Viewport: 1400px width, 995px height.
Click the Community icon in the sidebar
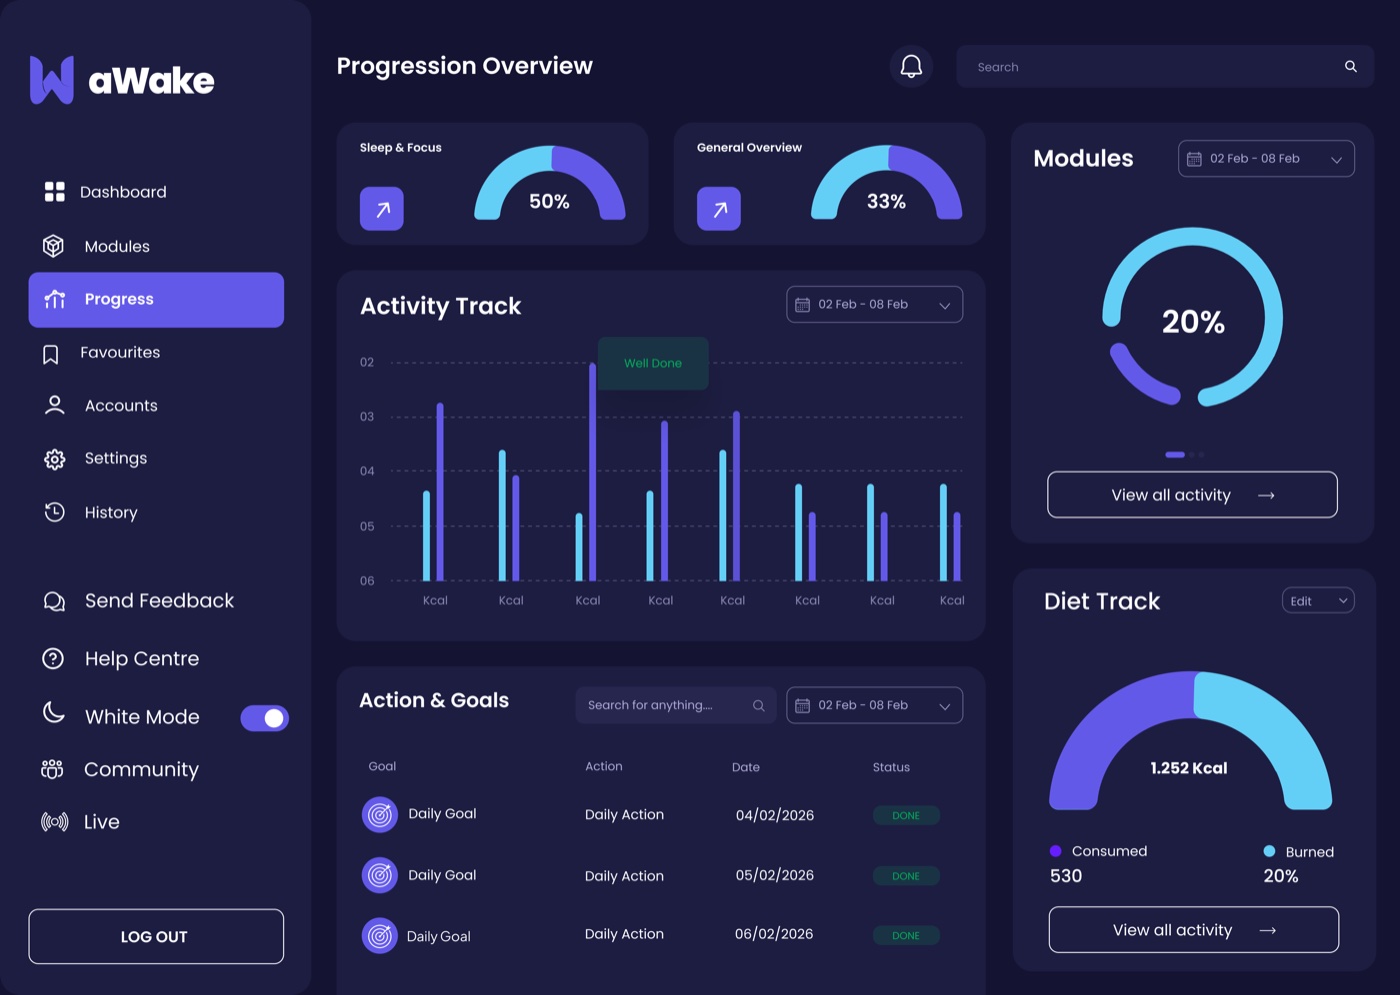[x=54, y=769]
